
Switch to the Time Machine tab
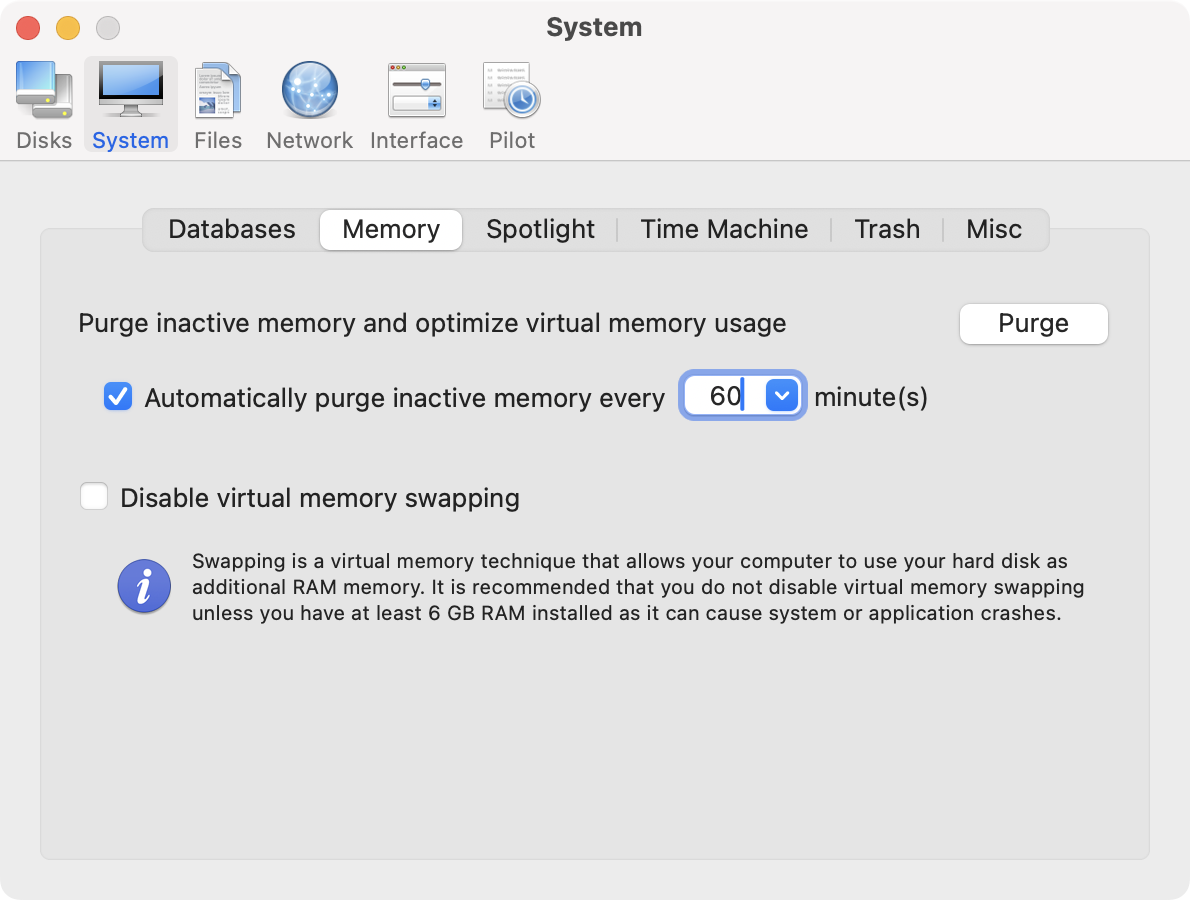point(724,229)
